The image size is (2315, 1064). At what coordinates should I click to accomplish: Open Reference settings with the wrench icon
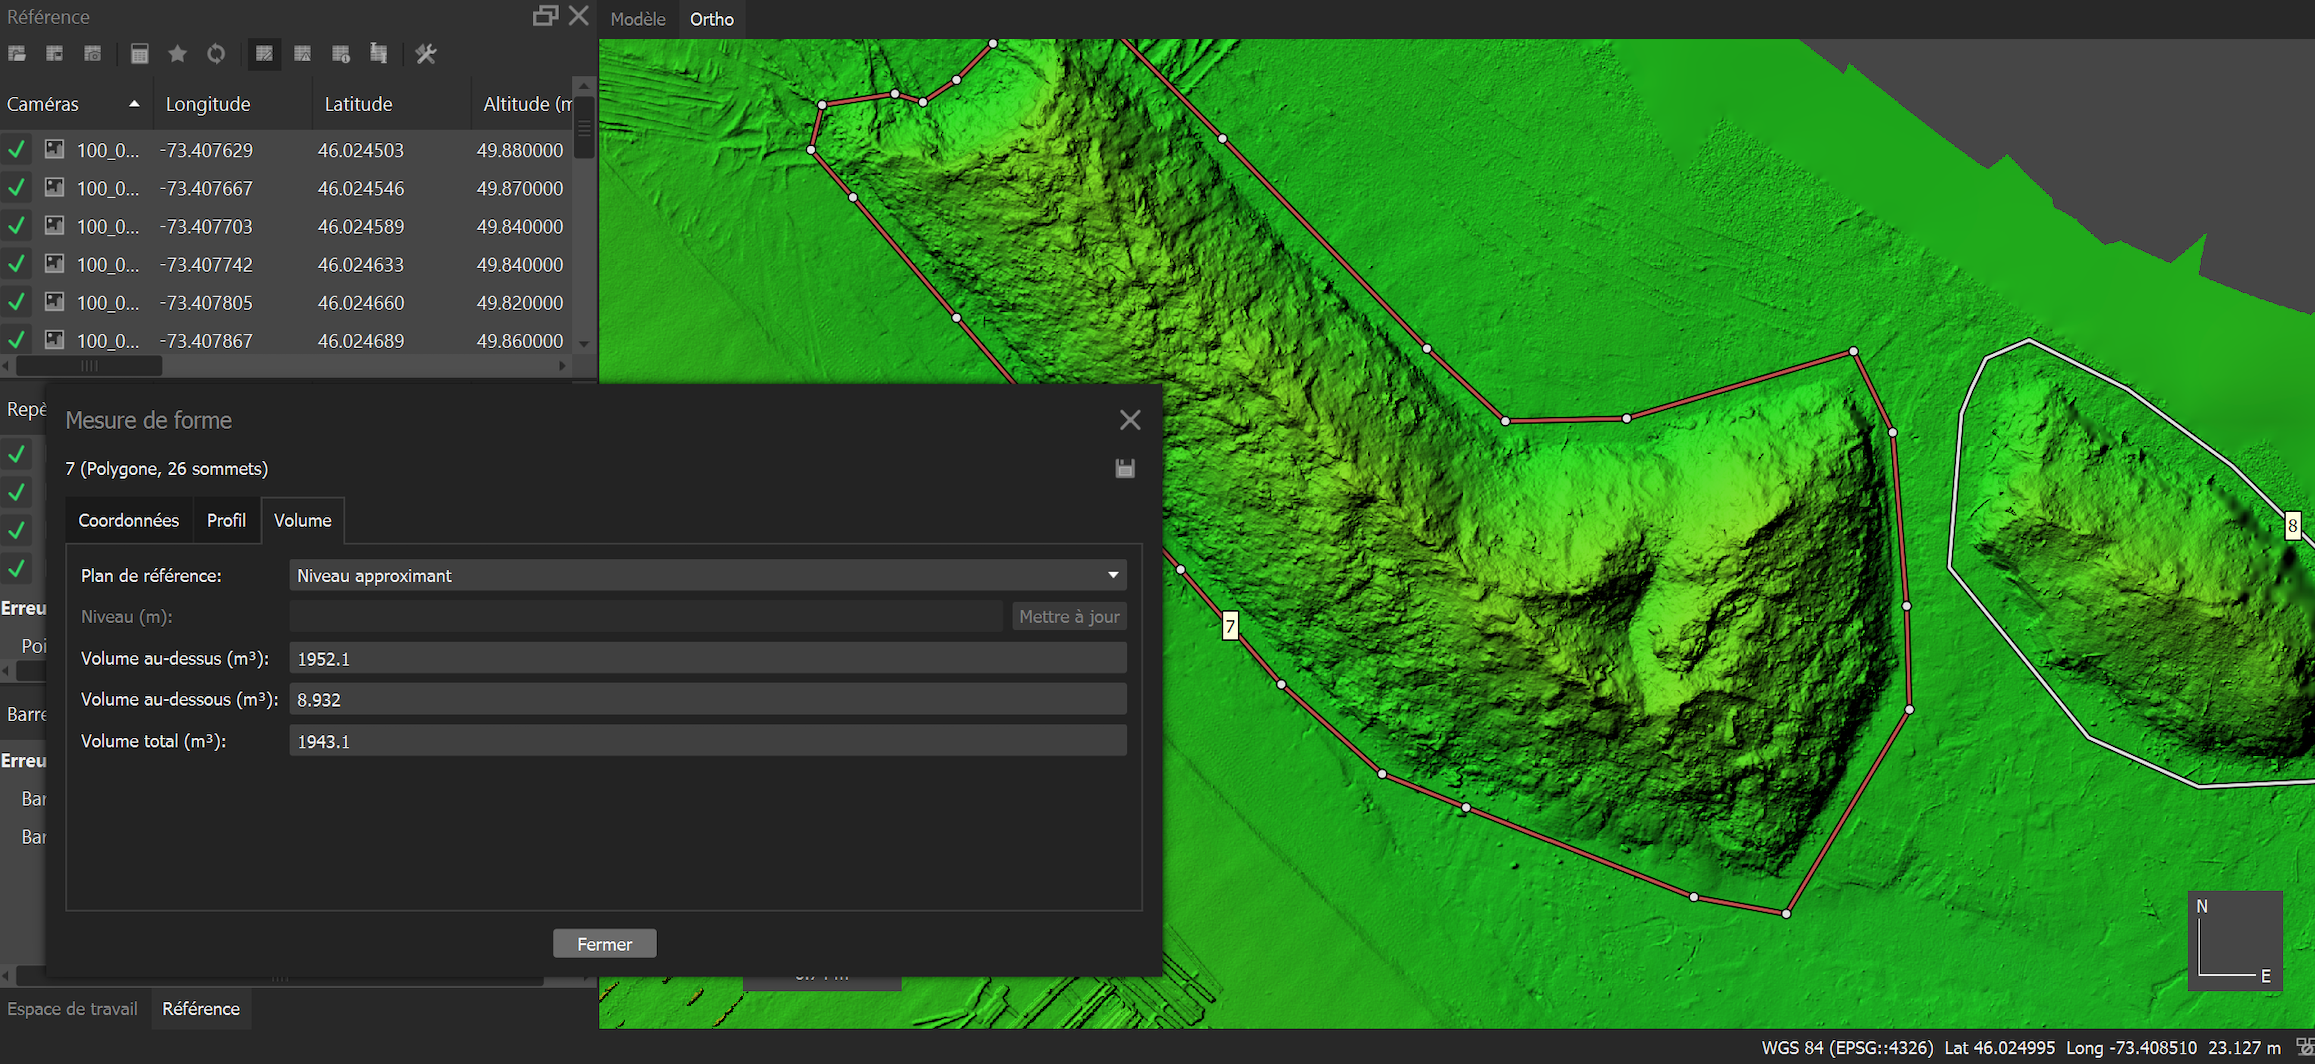point(426,54)
